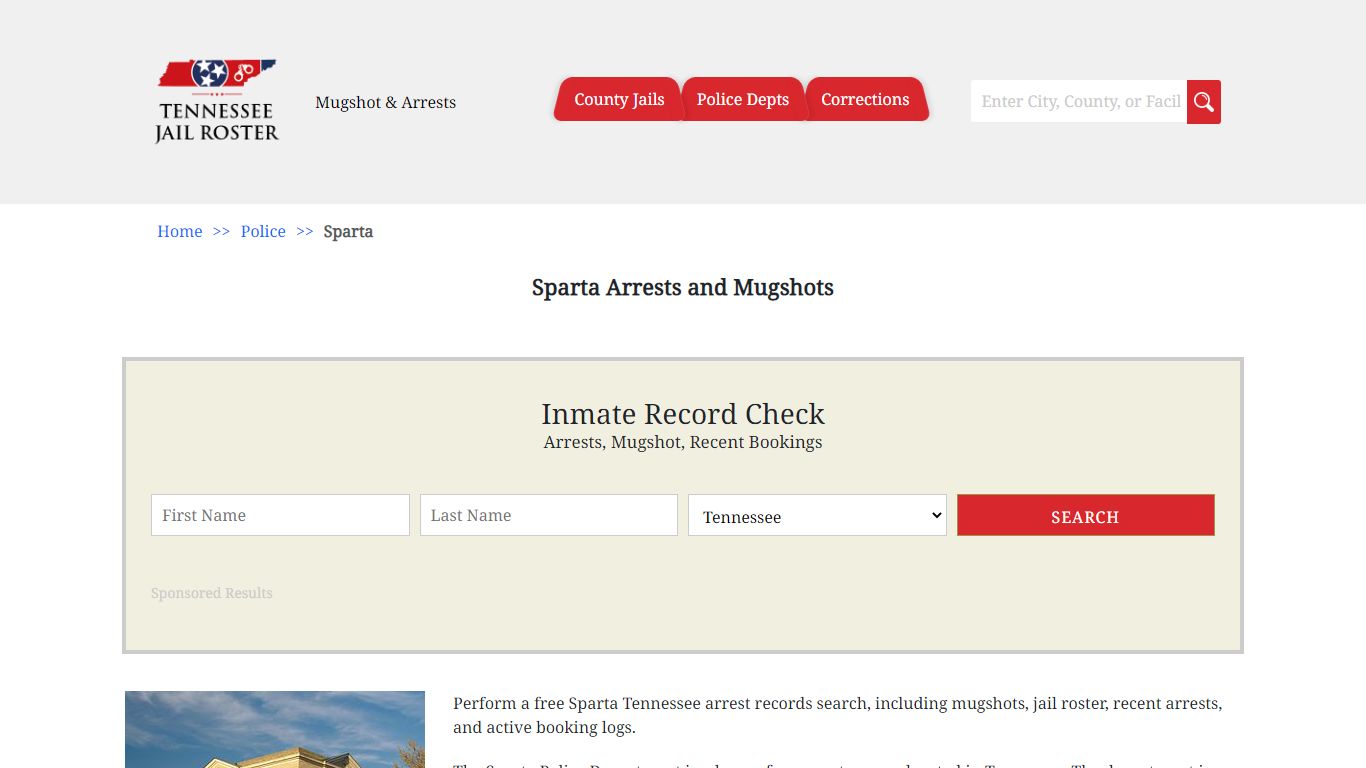
Task: Click the Arrests, Mugshot, Recent Bookings subtitle
Action: (683, 442)
